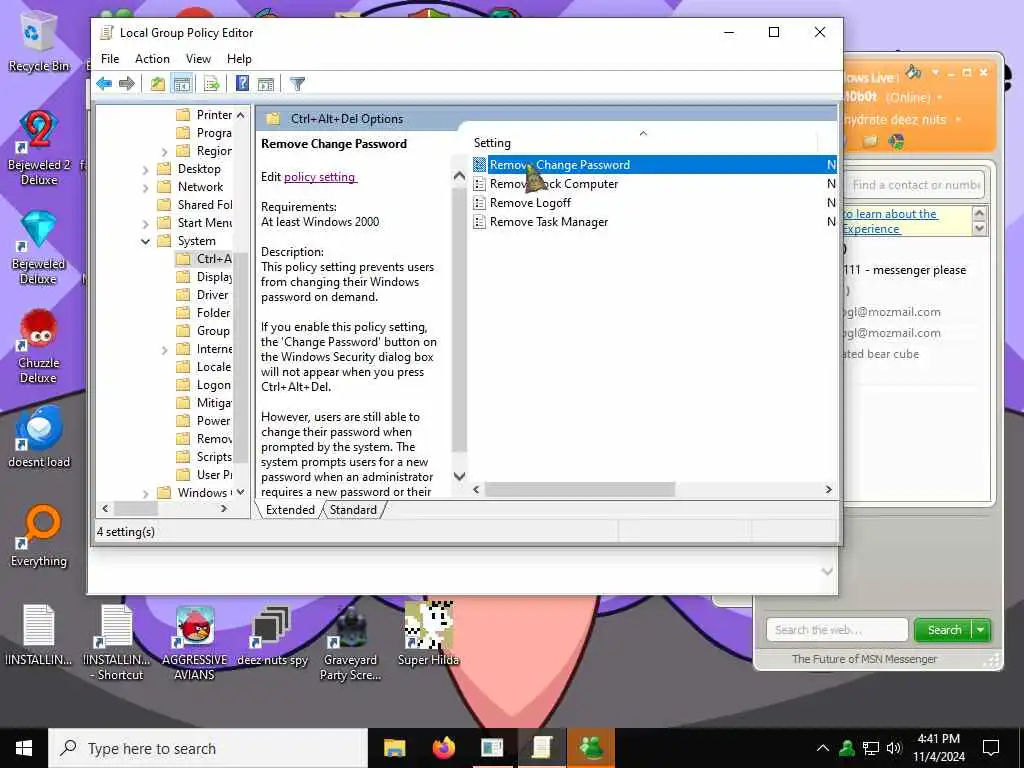Open the Action menu

[152, 59]
